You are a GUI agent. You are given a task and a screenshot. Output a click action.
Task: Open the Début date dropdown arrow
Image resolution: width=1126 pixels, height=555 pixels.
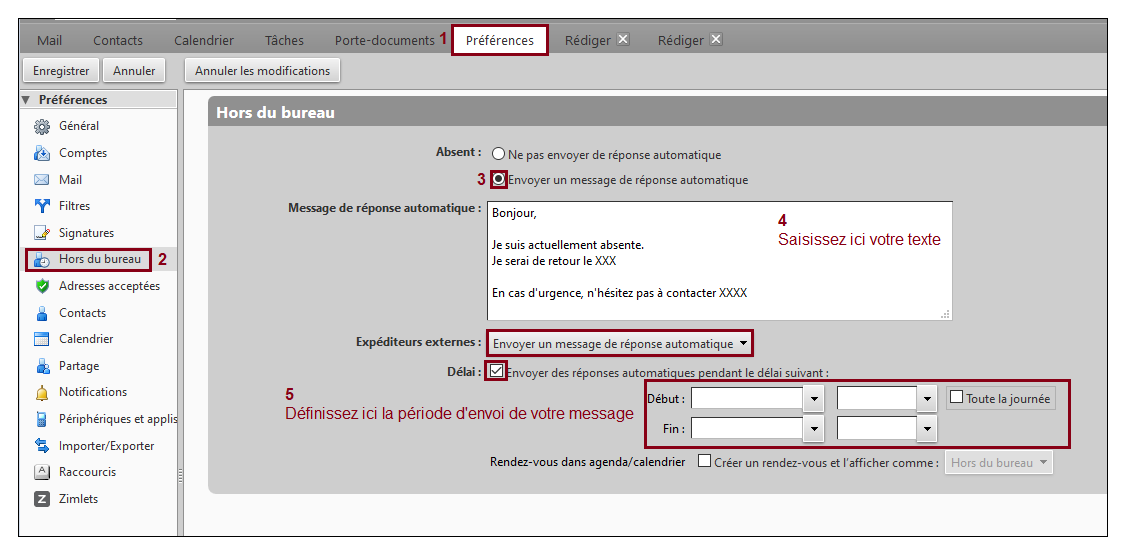pos(814,399)
